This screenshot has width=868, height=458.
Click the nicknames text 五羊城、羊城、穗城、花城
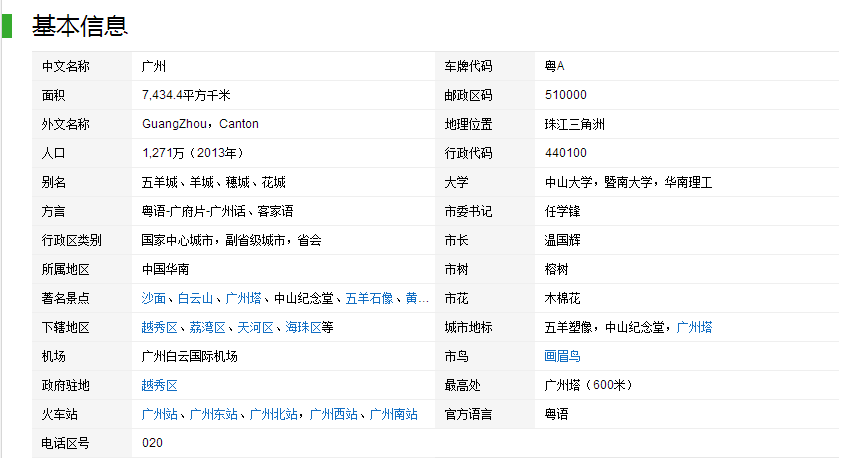[x=214, y=182]
